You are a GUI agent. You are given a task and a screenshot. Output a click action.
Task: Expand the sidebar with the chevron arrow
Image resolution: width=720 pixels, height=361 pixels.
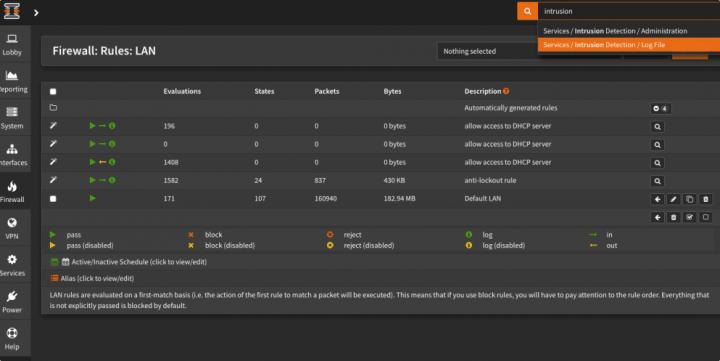pyautogui.click(x=36, y=12)
